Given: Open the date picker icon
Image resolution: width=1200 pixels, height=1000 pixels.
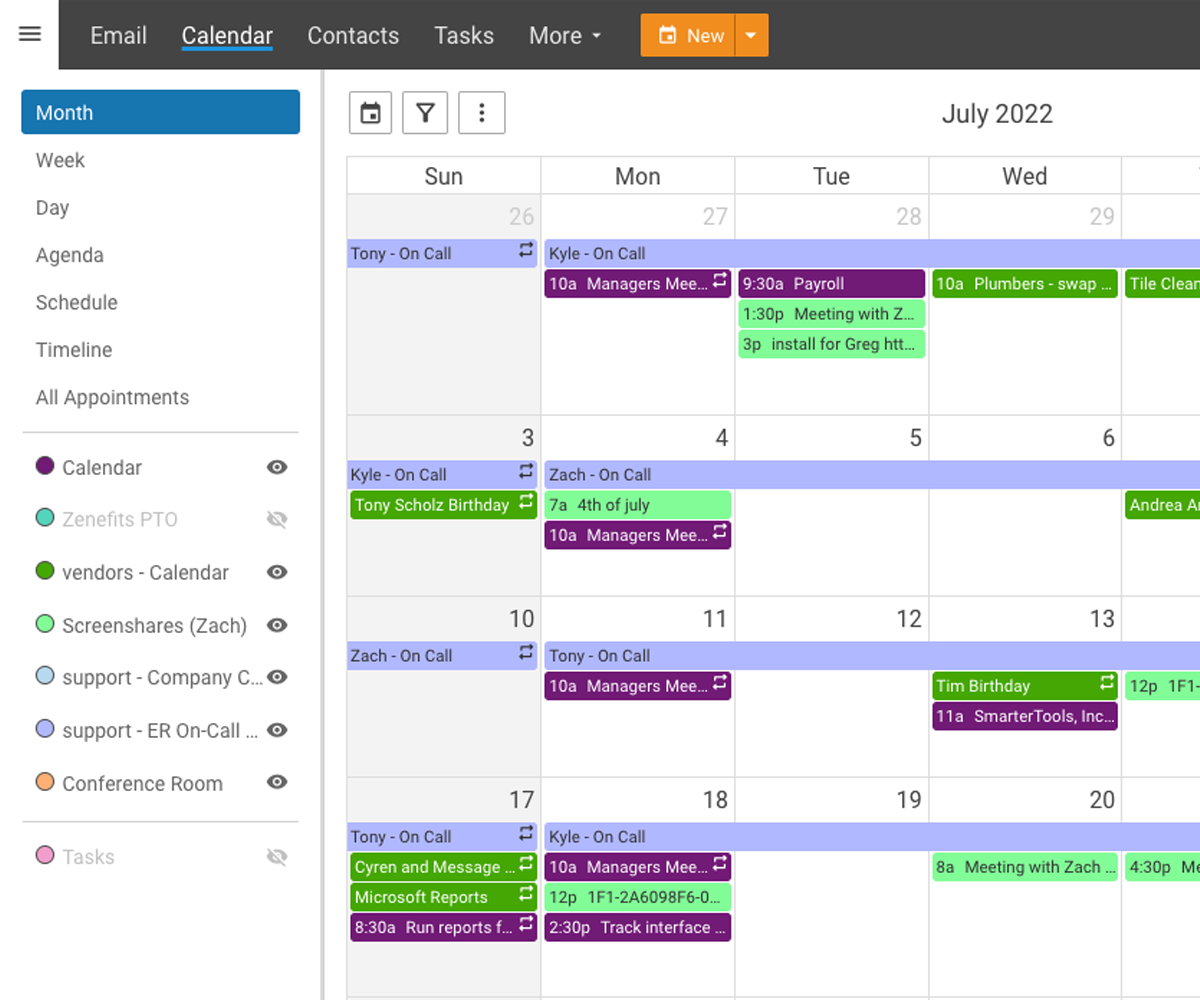Looking at the screenshot, I should pos(370,112).
